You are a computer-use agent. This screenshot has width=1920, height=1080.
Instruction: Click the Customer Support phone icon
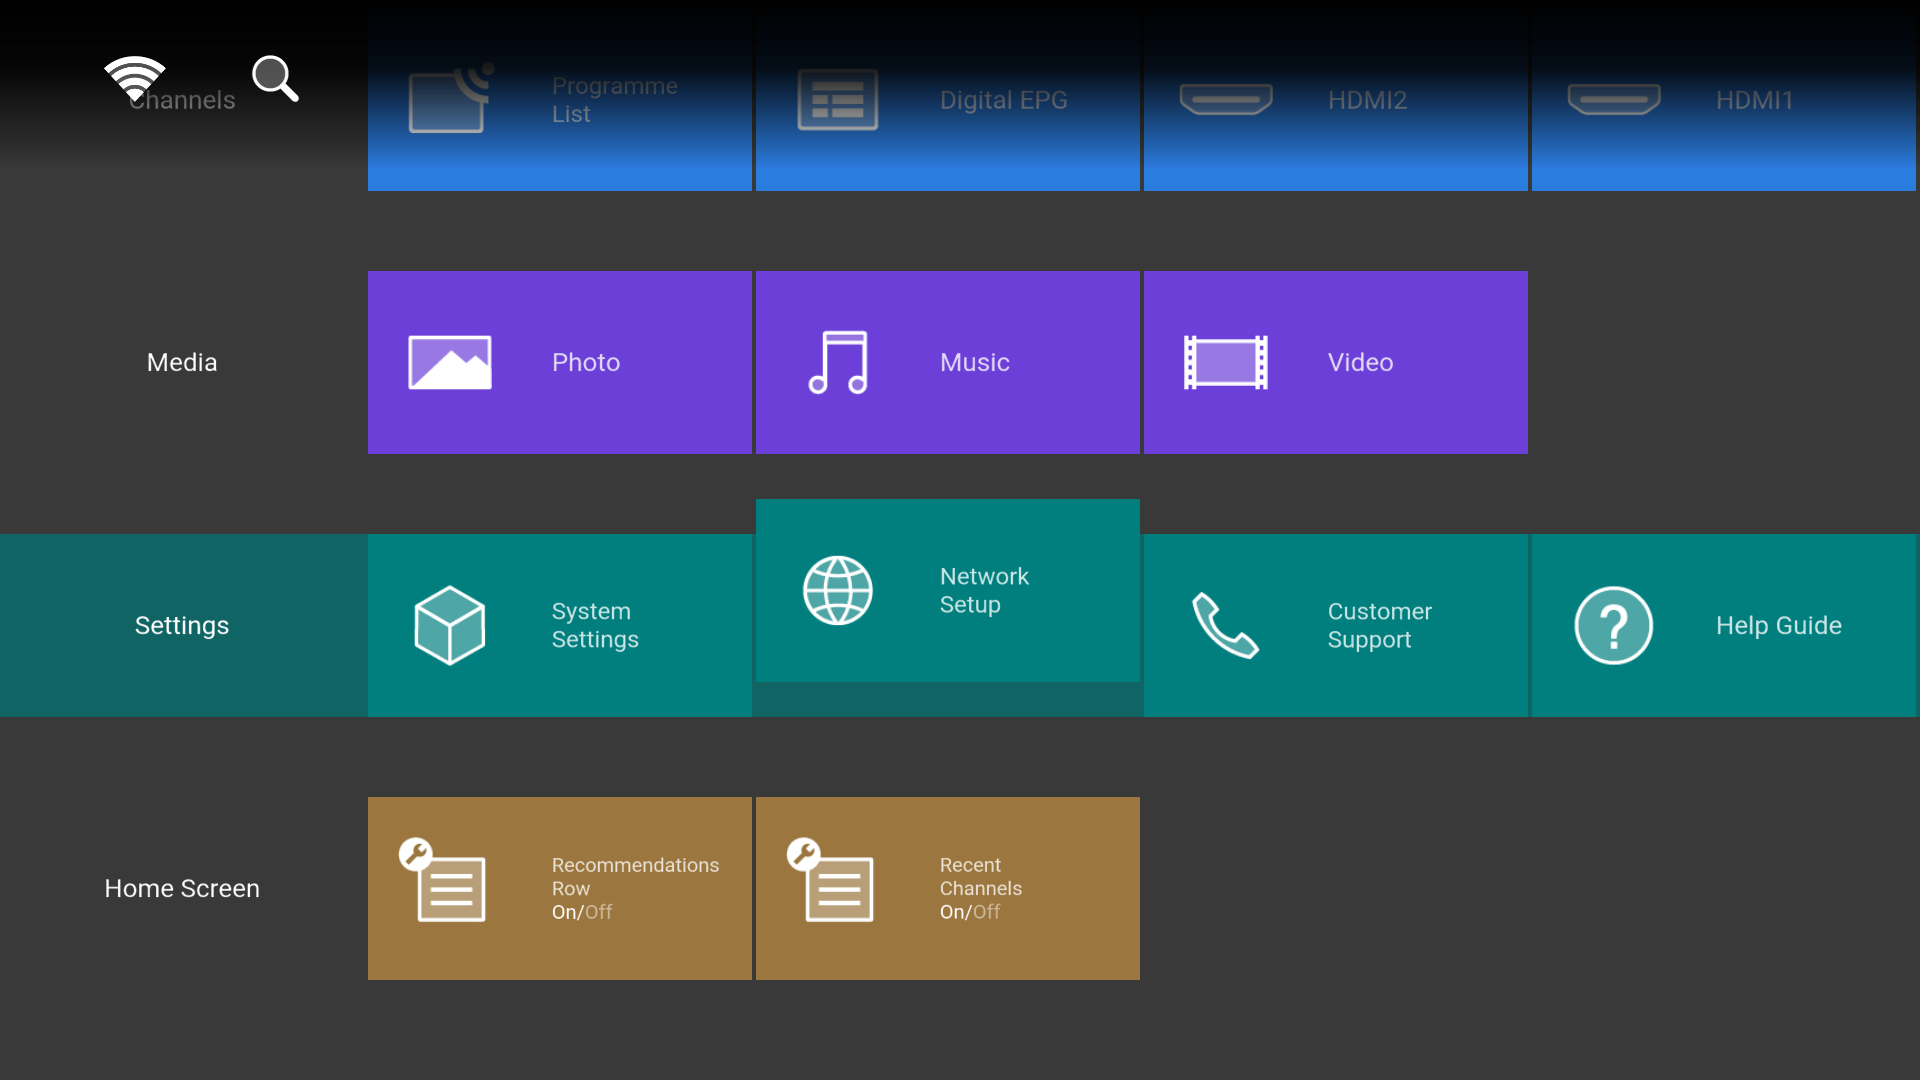point(1226,625)
